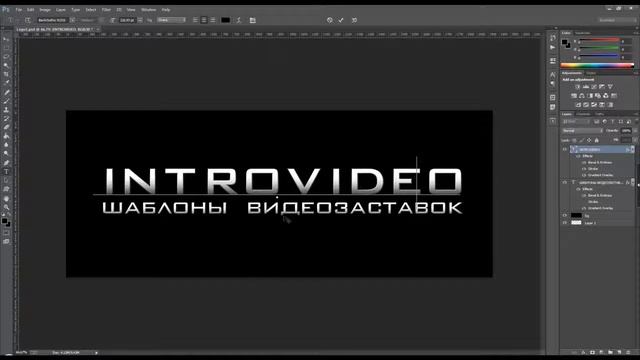Add a Brightness/Contrast adjustment

pyautogui.click(x=578, y=87)
